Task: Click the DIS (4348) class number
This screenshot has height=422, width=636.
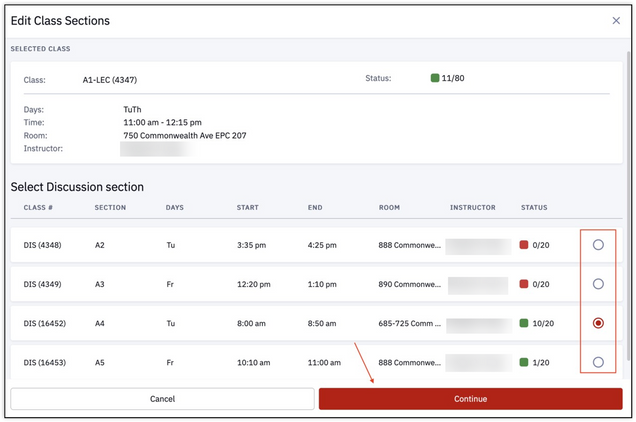Action: (x=42, y=245)
